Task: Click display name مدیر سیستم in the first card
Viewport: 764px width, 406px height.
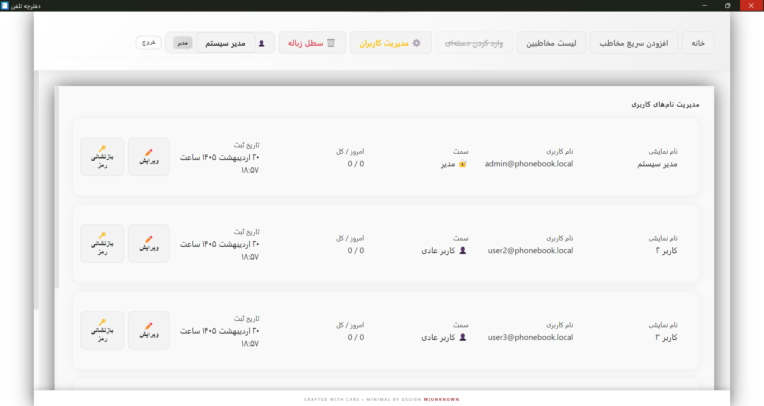Action: 657,164
